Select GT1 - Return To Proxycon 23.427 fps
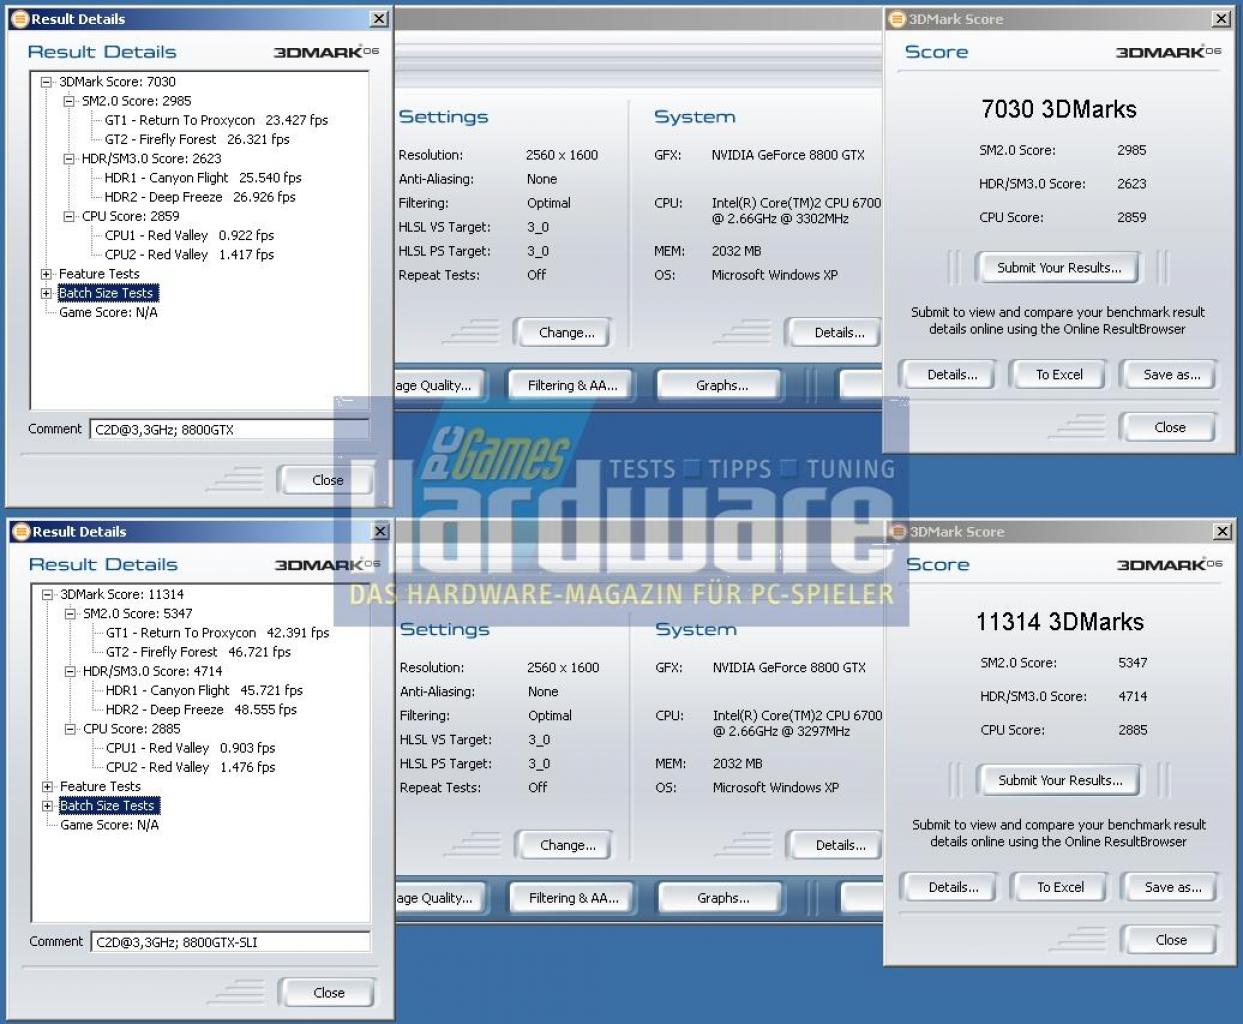 tap(216, 120)
